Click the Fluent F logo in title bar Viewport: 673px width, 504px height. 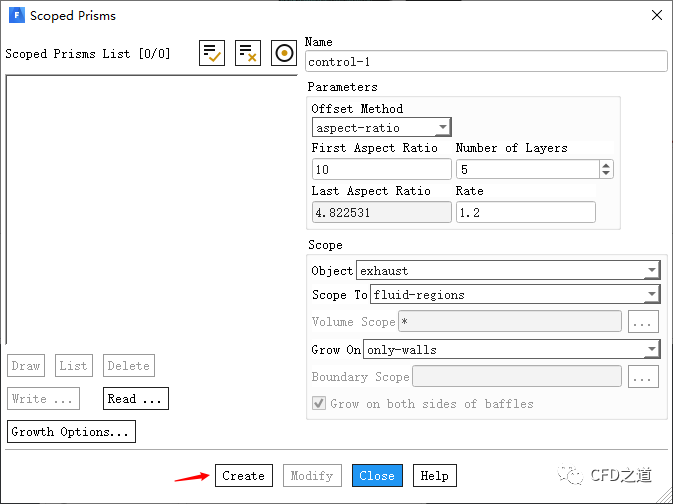coord(17,15)
